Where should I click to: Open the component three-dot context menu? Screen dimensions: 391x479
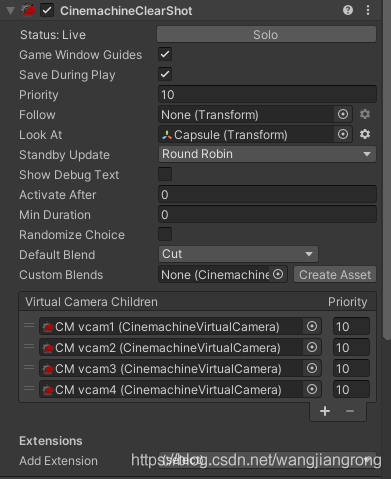(x=368, y=10)
